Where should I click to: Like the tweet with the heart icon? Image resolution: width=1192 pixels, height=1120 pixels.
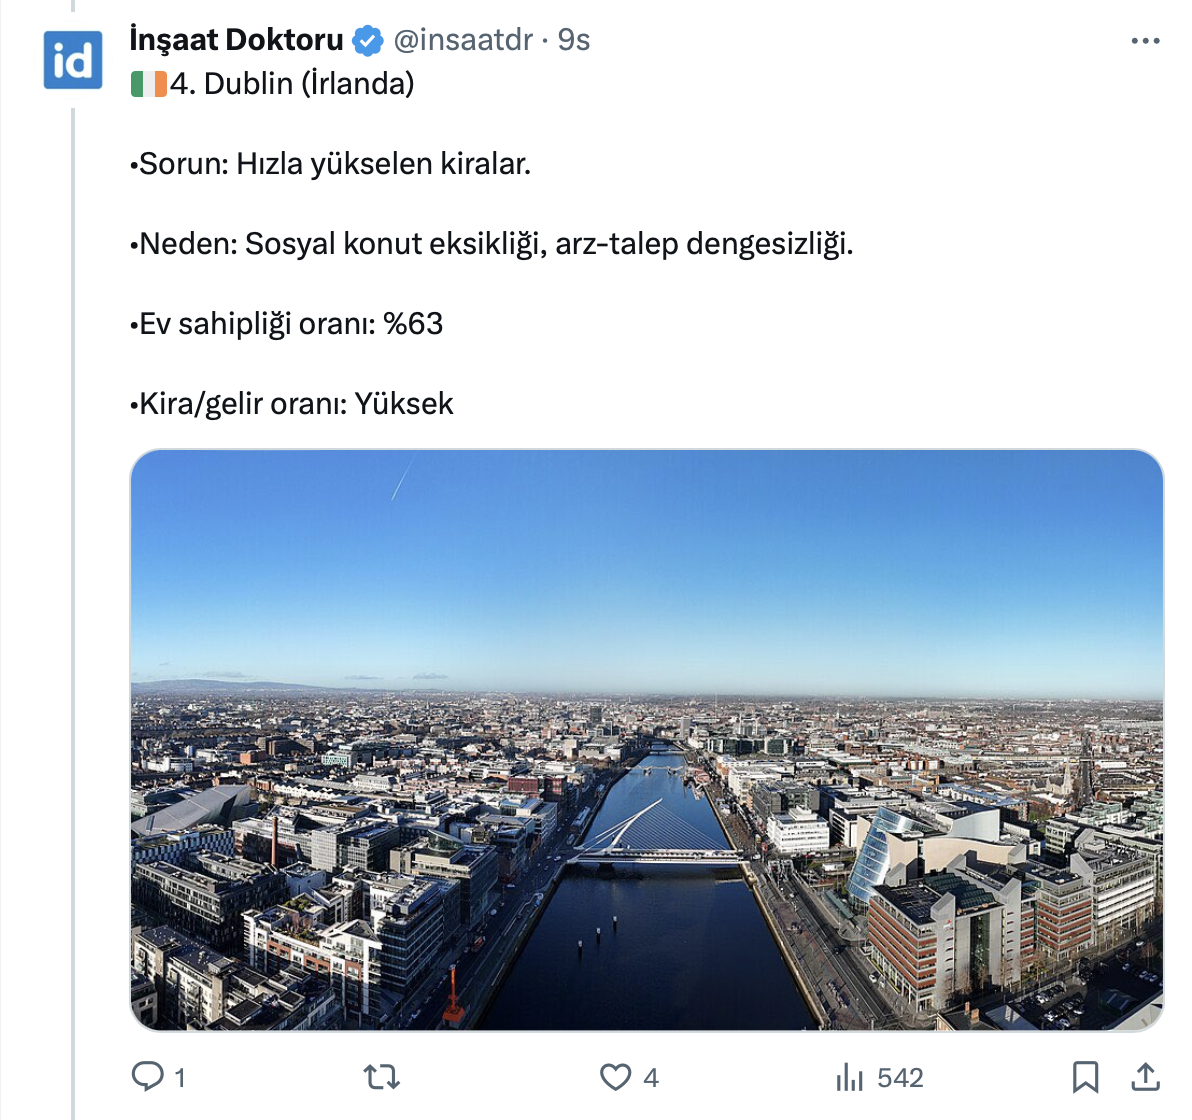click(x=615, y=1077)
